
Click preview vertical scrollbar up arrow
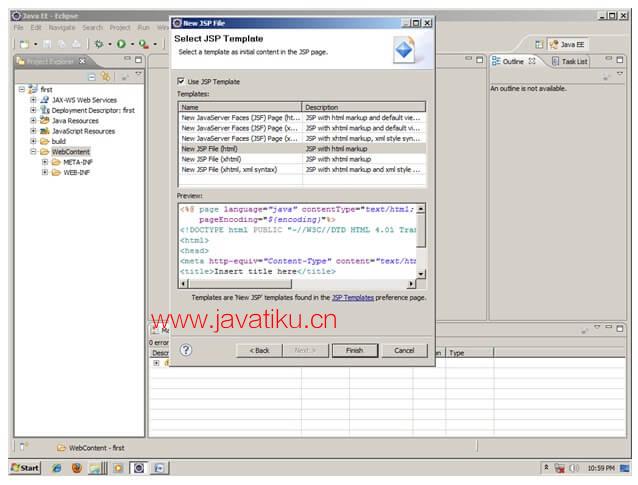point(421,209)
